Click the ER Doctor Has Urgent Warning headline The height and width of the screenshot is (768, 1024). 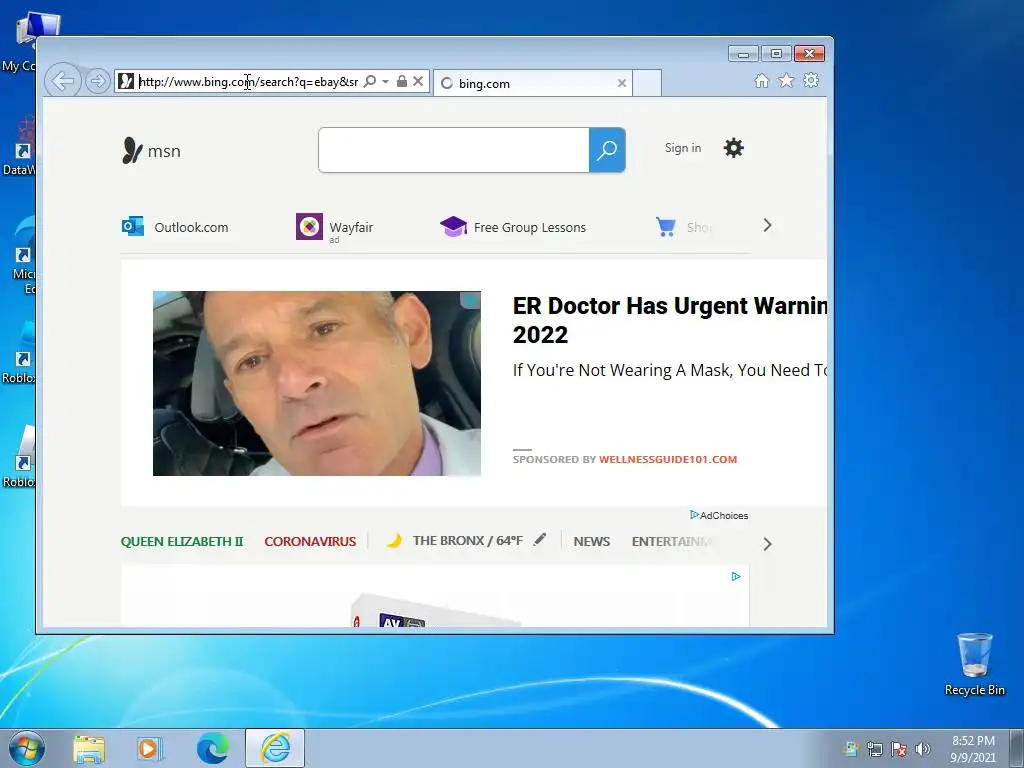(669, 320)
